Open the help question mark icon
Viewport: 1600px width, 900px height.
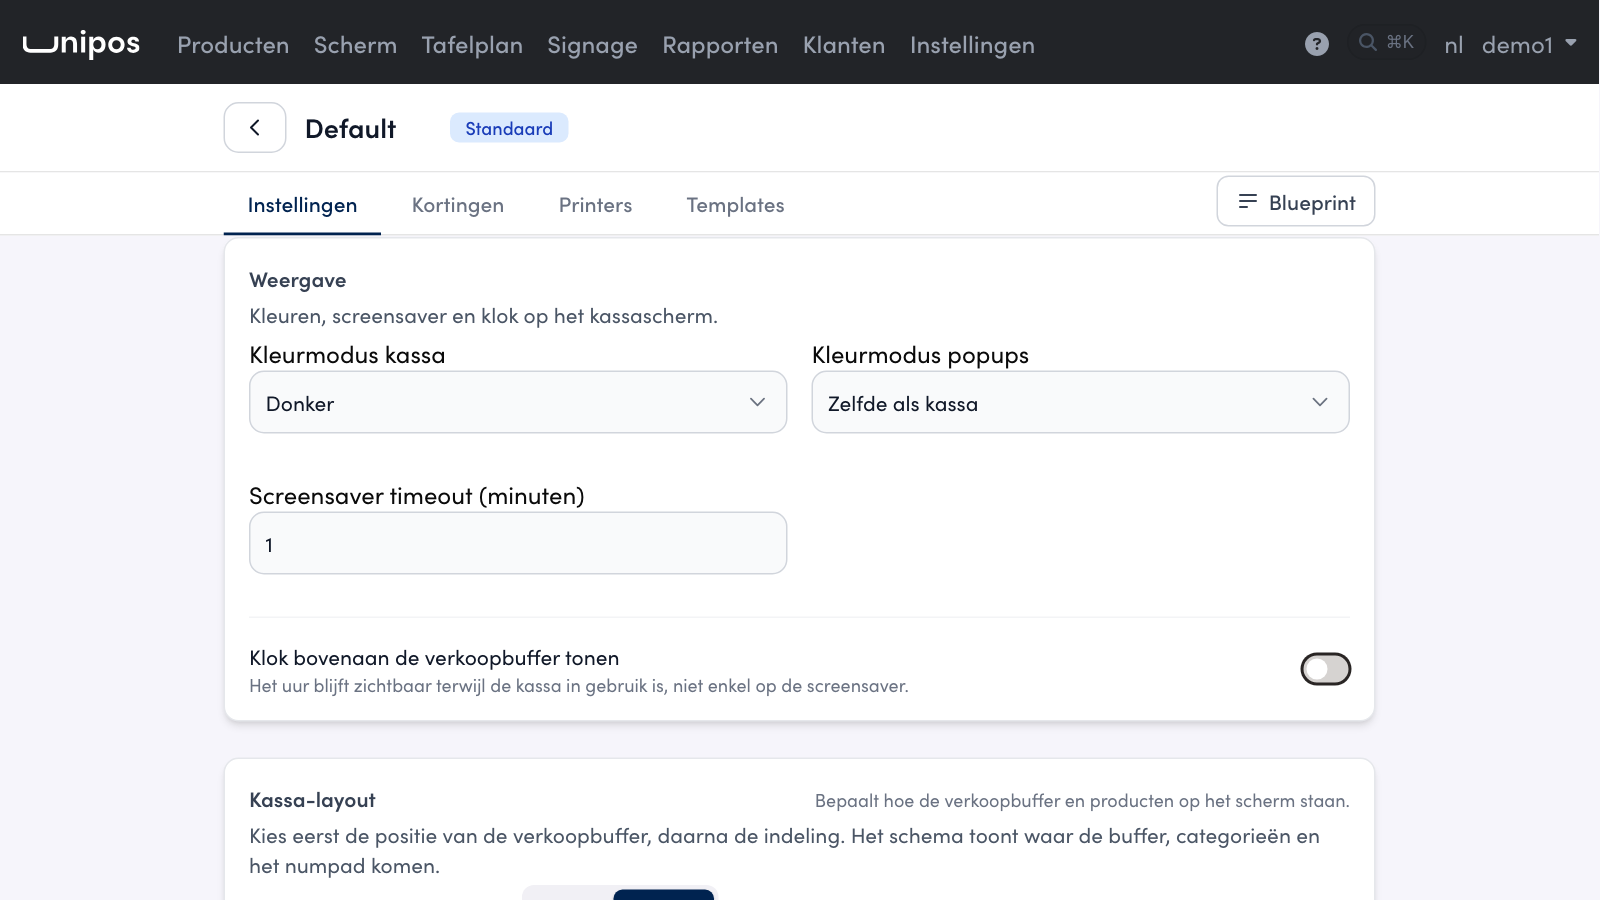(1317, 44)
